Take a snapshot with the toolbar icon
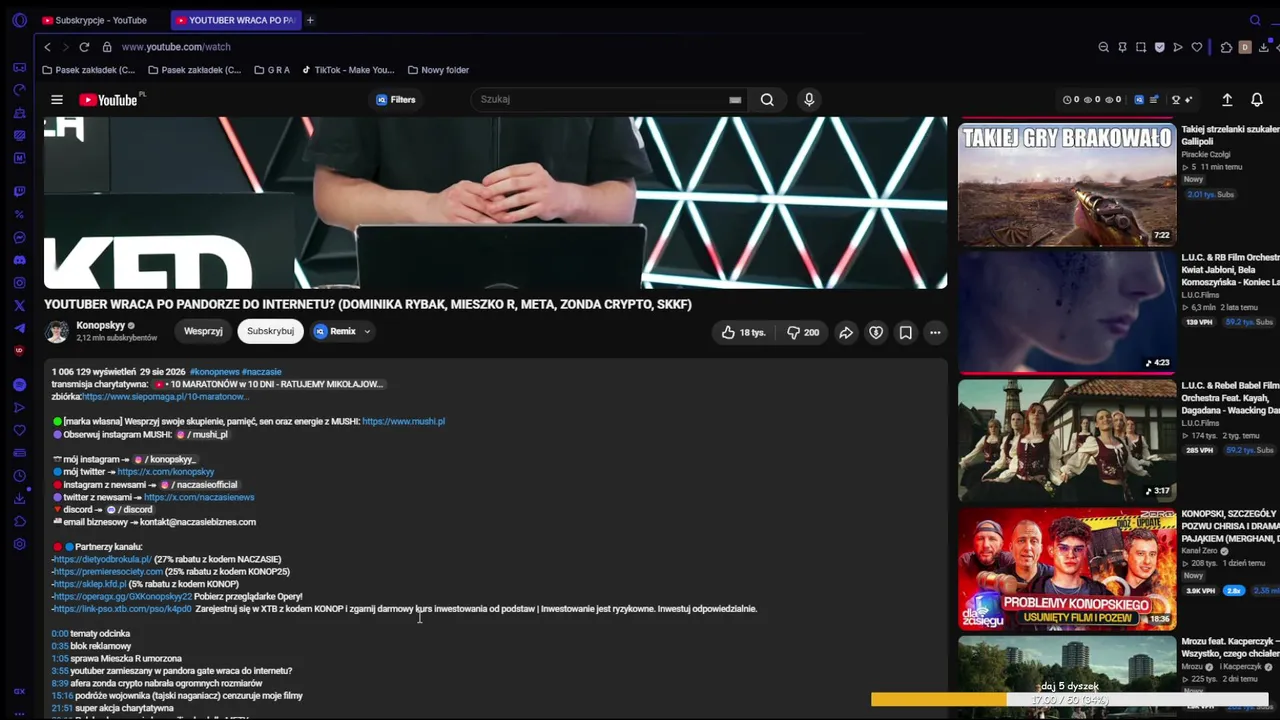The image size is (1280, 720). 1141,47
